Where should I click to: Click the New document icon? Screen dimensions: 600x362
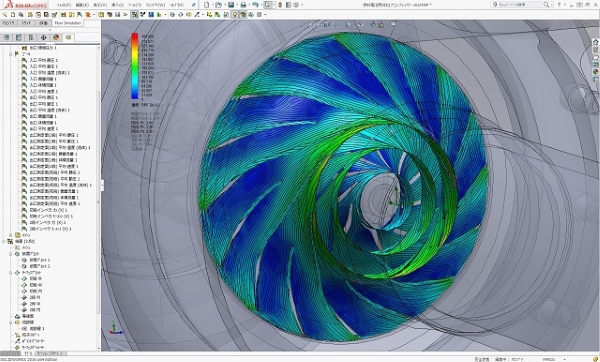click(x=207, y=5)
